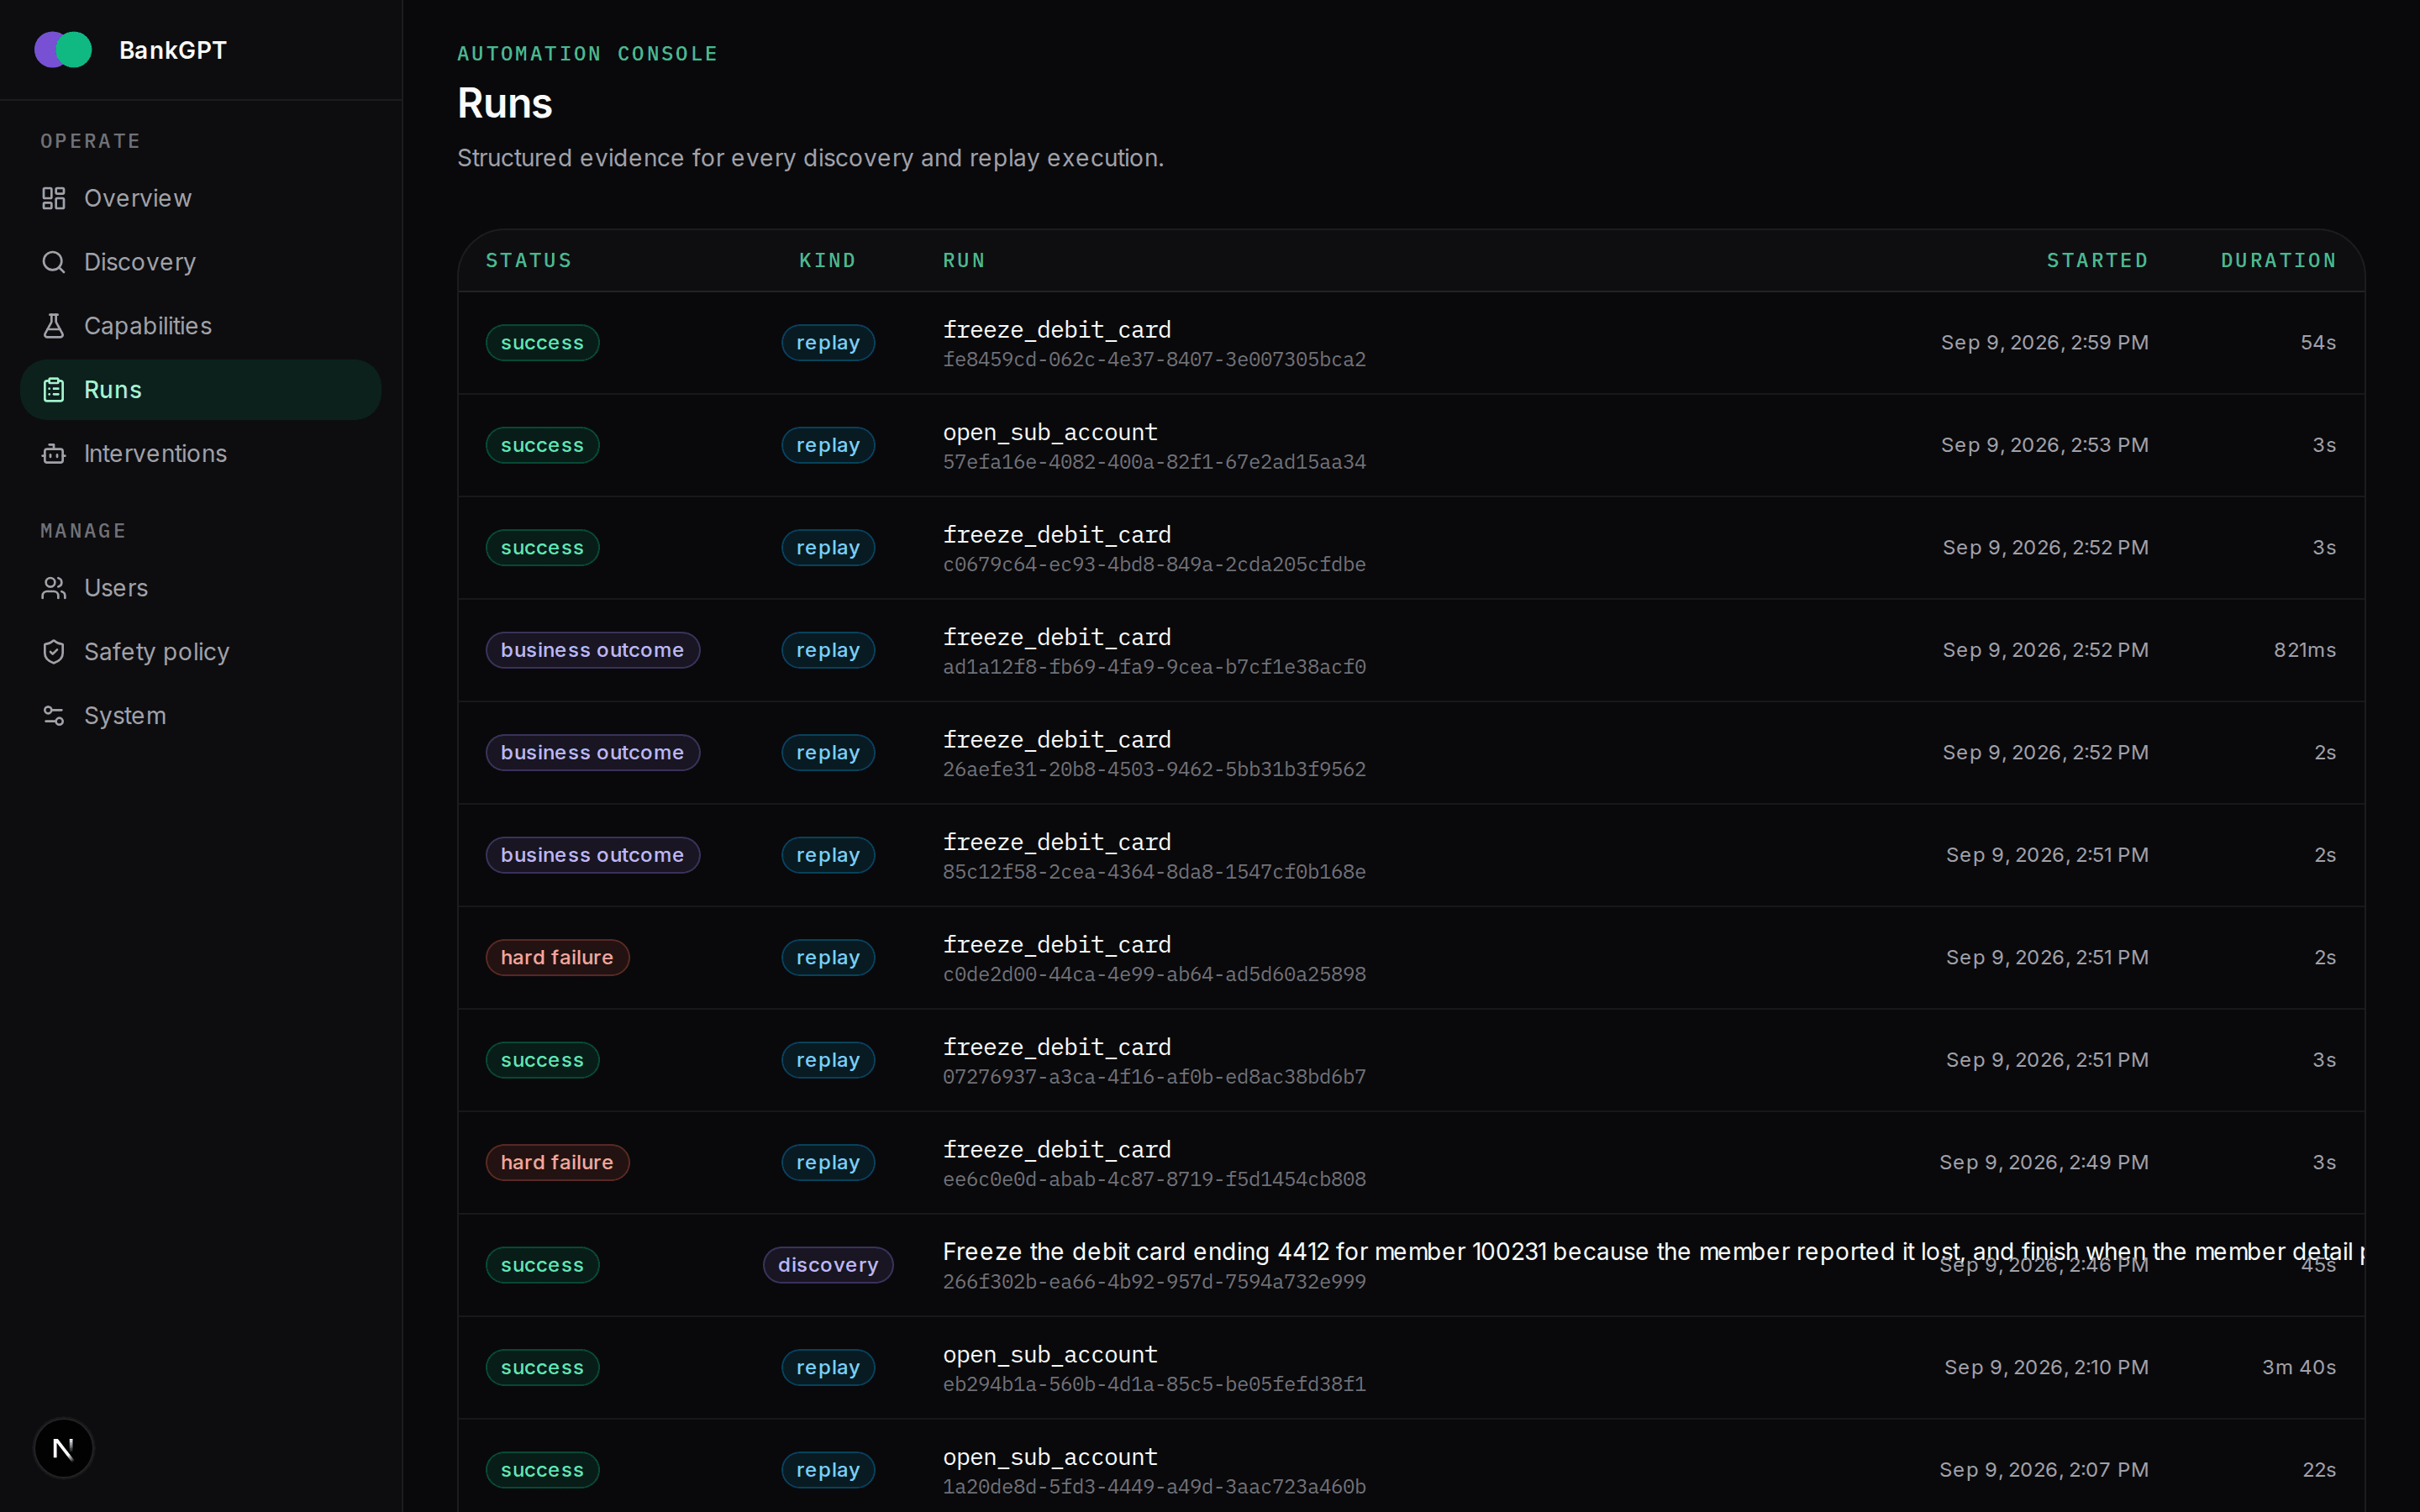Click the STATUS column header
Screen dimensions: 2420x1512
coord(529,261)
